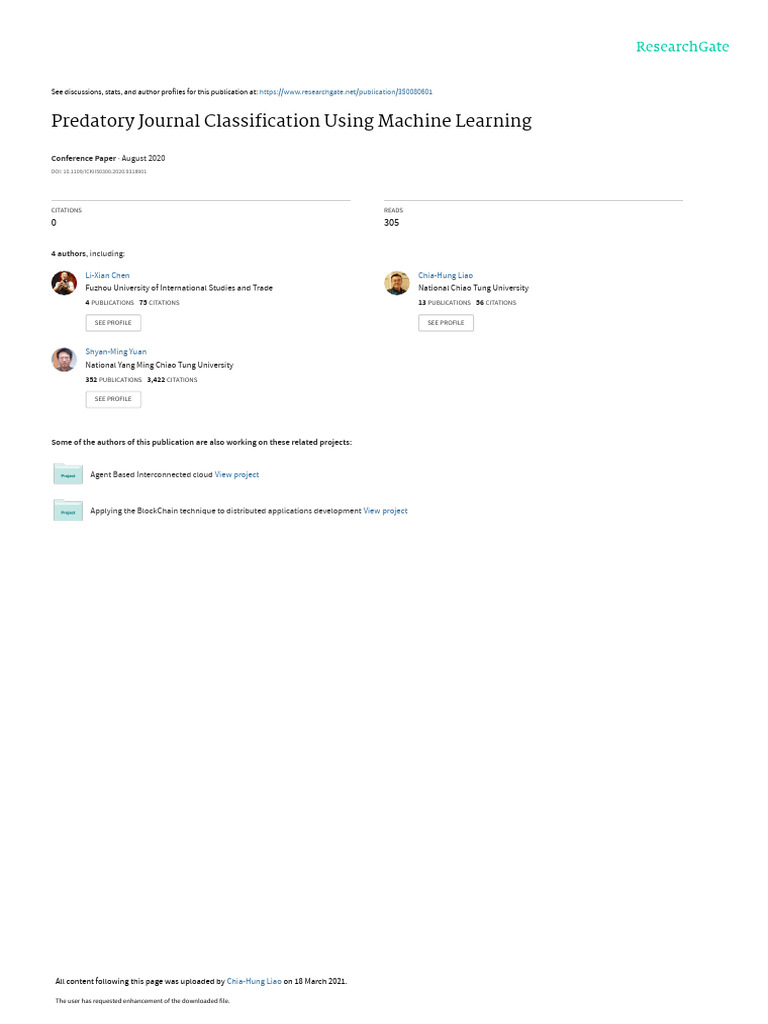Click See Profile button under Shyan-Ming Yuan
The width and height of the screenshot is (768, 1024).
113,399
